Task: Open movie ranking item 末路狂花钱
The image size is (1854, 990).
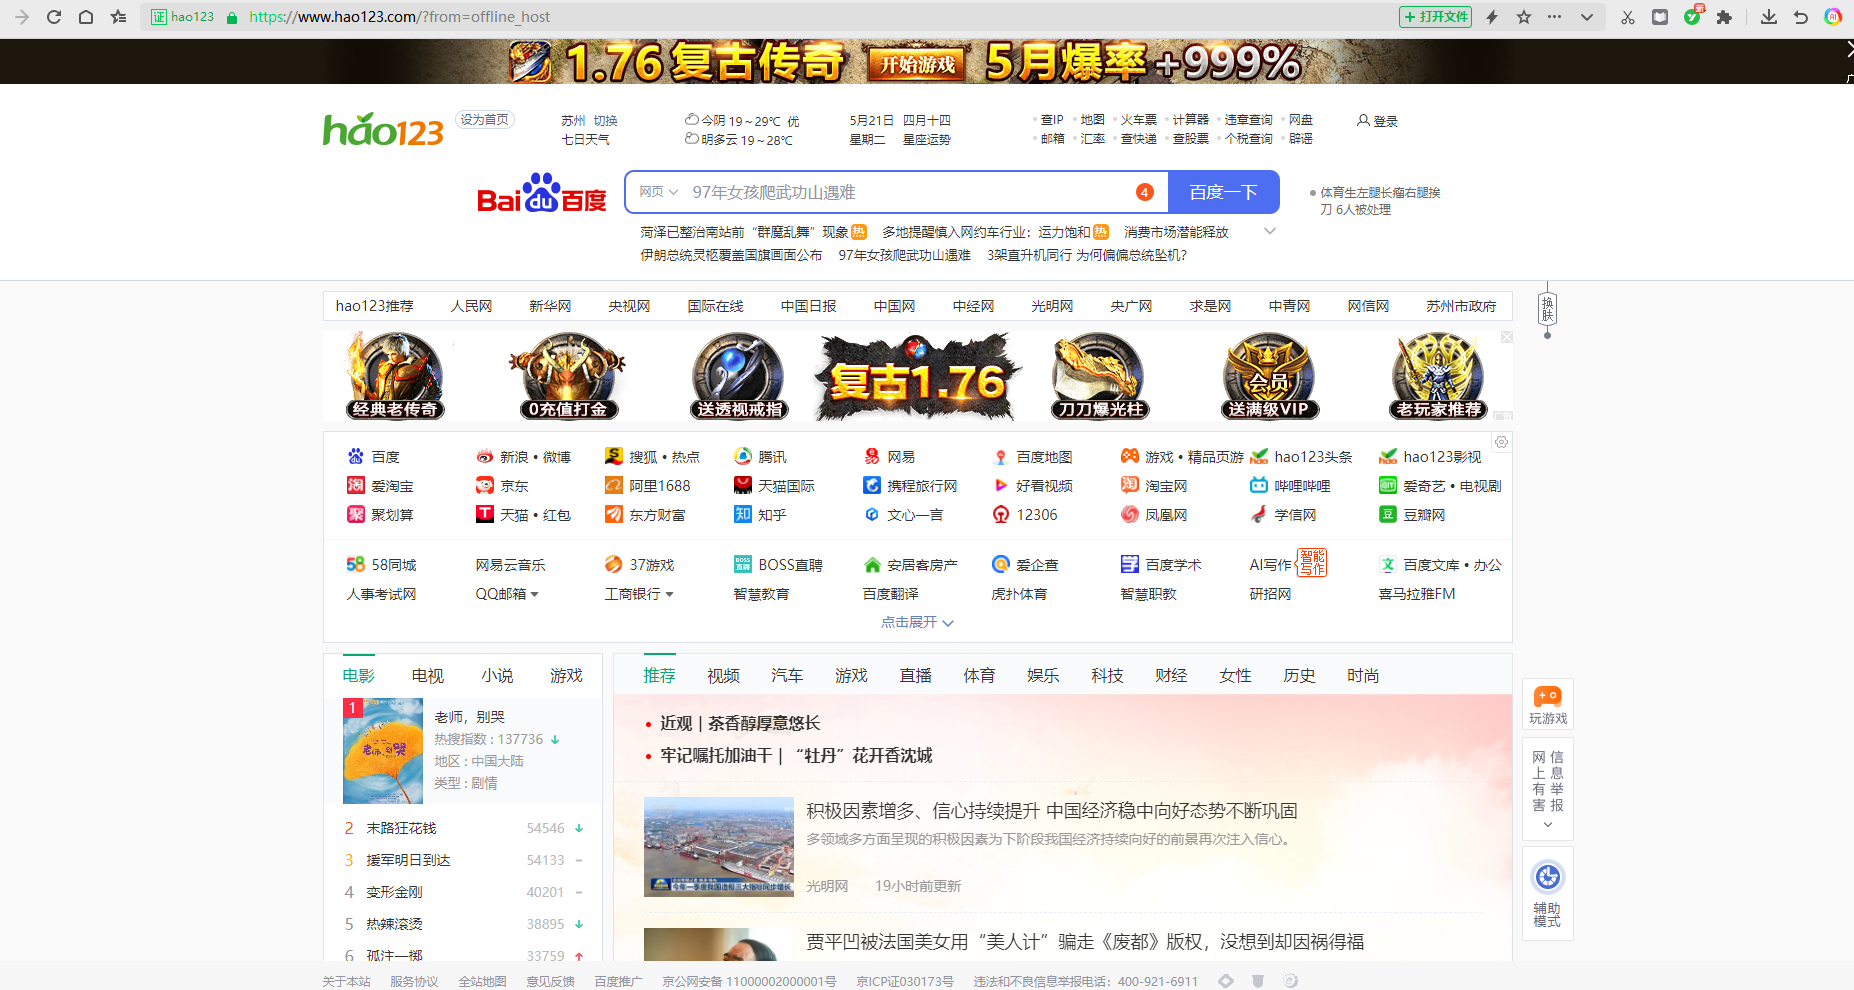Action: 401,828
